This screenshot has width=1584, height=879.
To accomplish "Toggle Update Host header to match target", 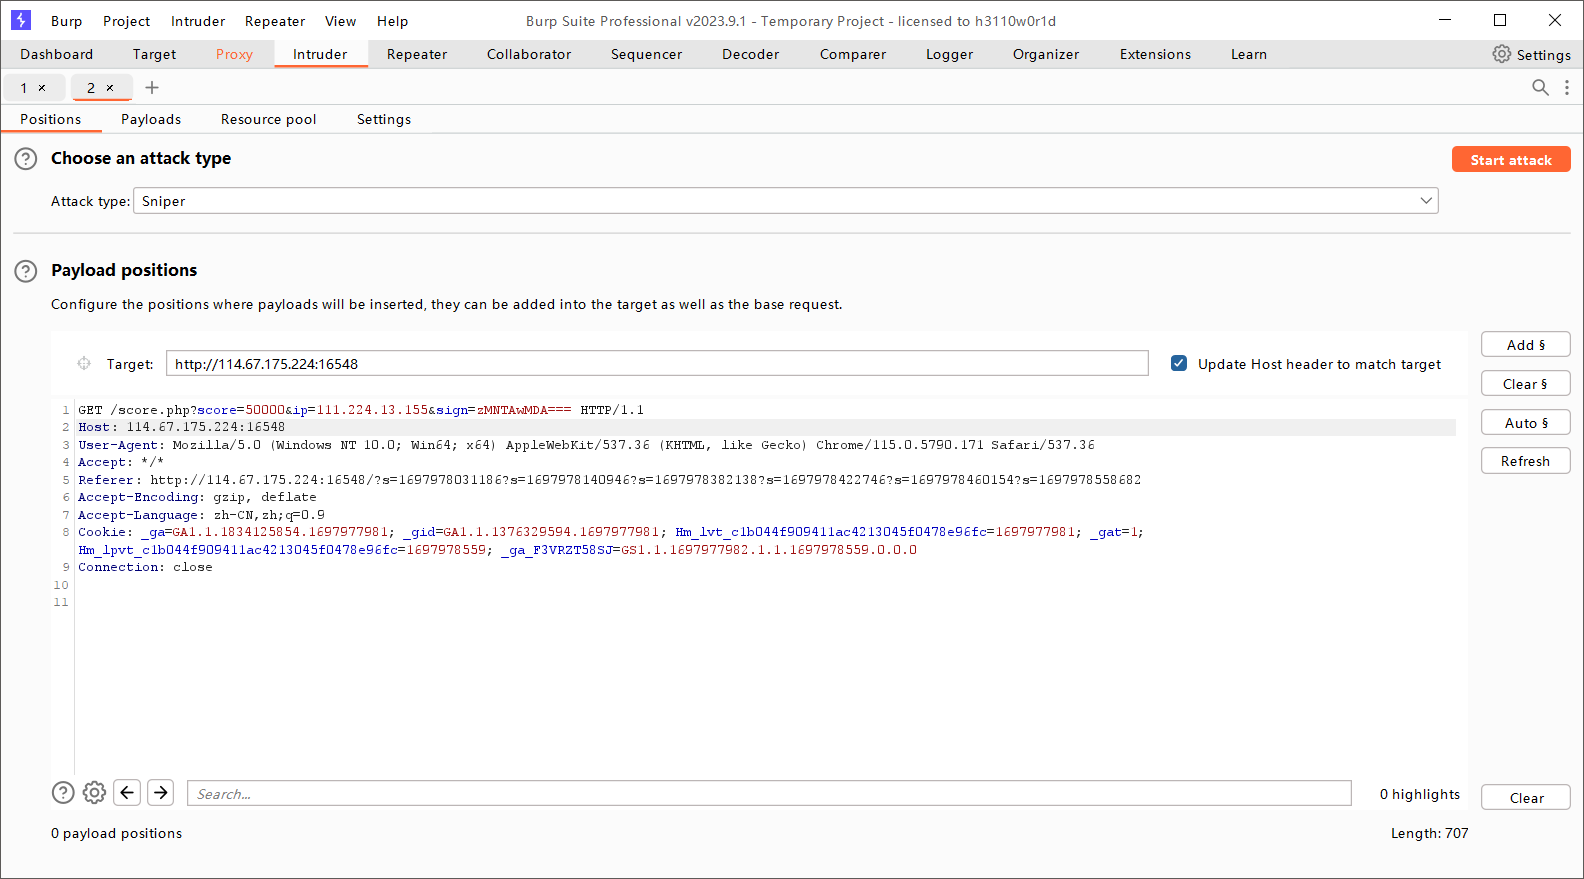I will pyautogui.click(x=1179, y=363).
